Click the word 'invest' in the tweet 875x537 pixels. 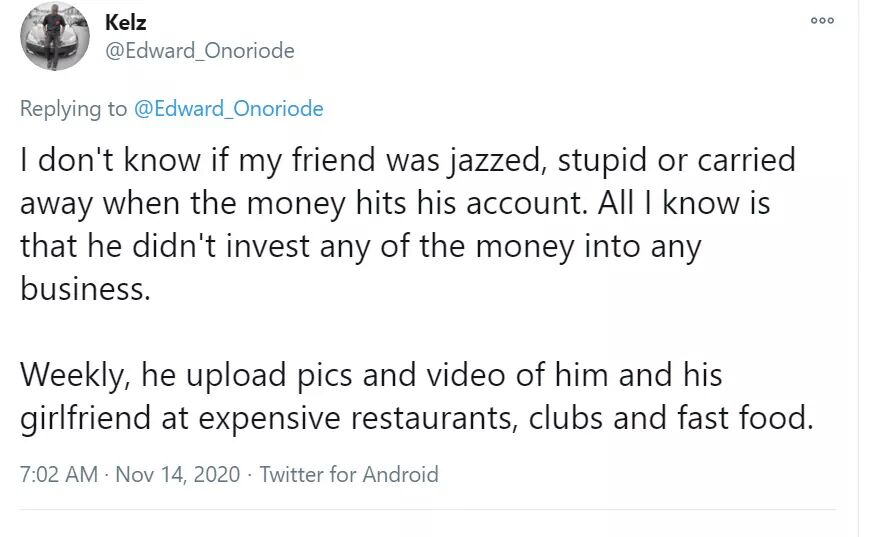pos(279,246)
